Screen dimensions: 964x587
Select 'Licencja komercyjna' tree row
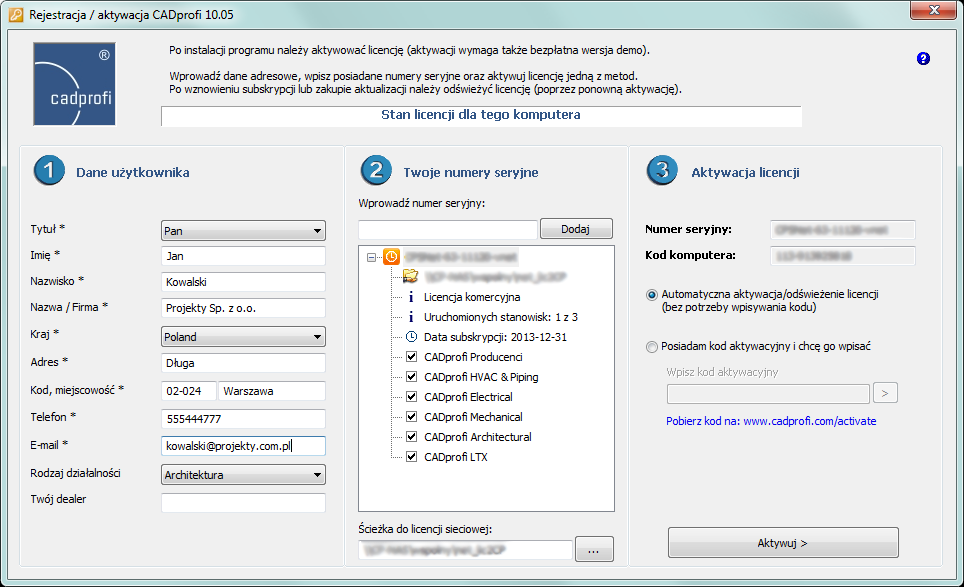pos(472,297)
